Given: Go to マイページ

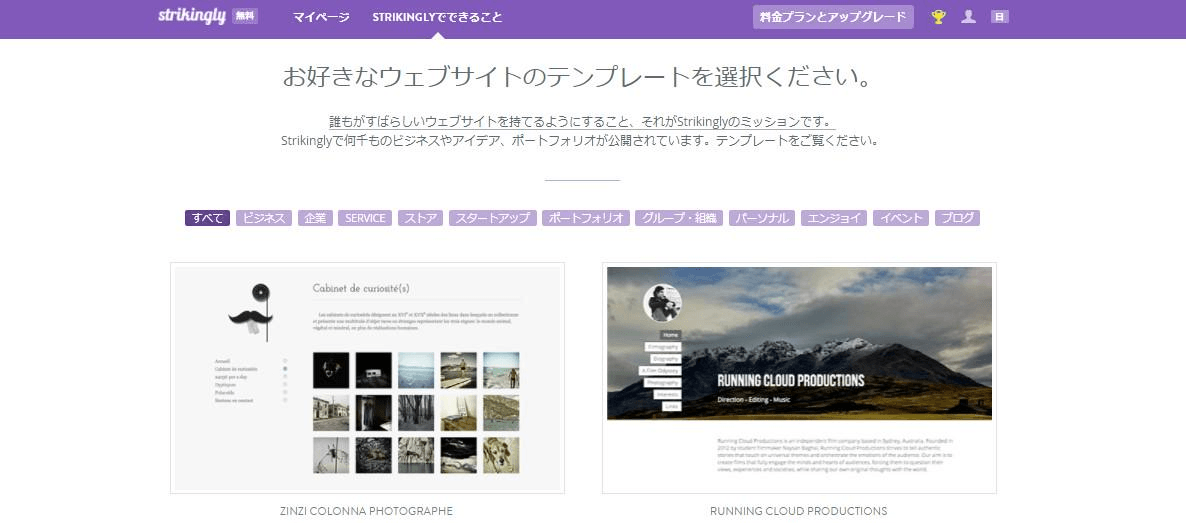Looking at the screenshot, I should [321, 17].
